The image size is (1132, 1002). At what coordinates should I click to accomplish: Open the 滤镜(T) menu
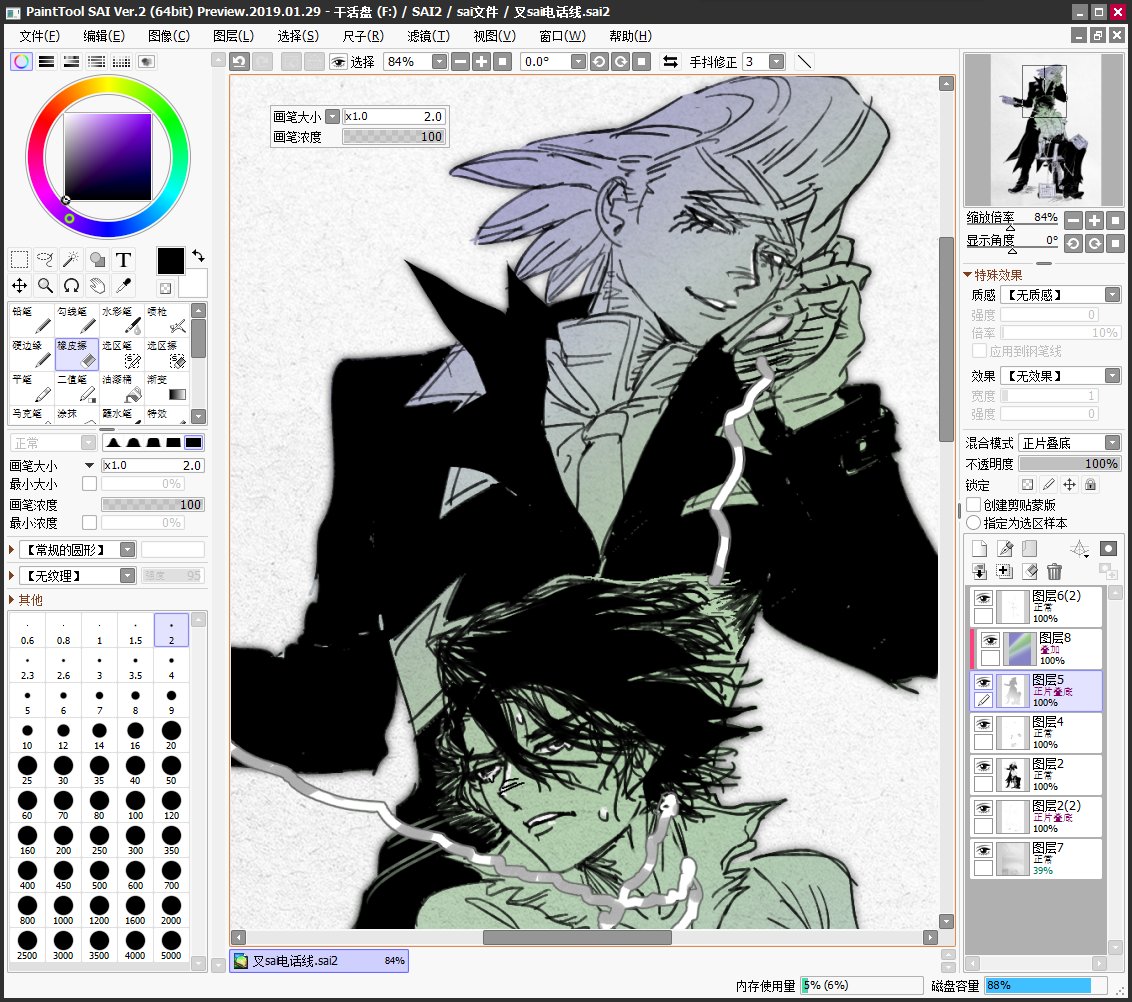pos(429,36)
